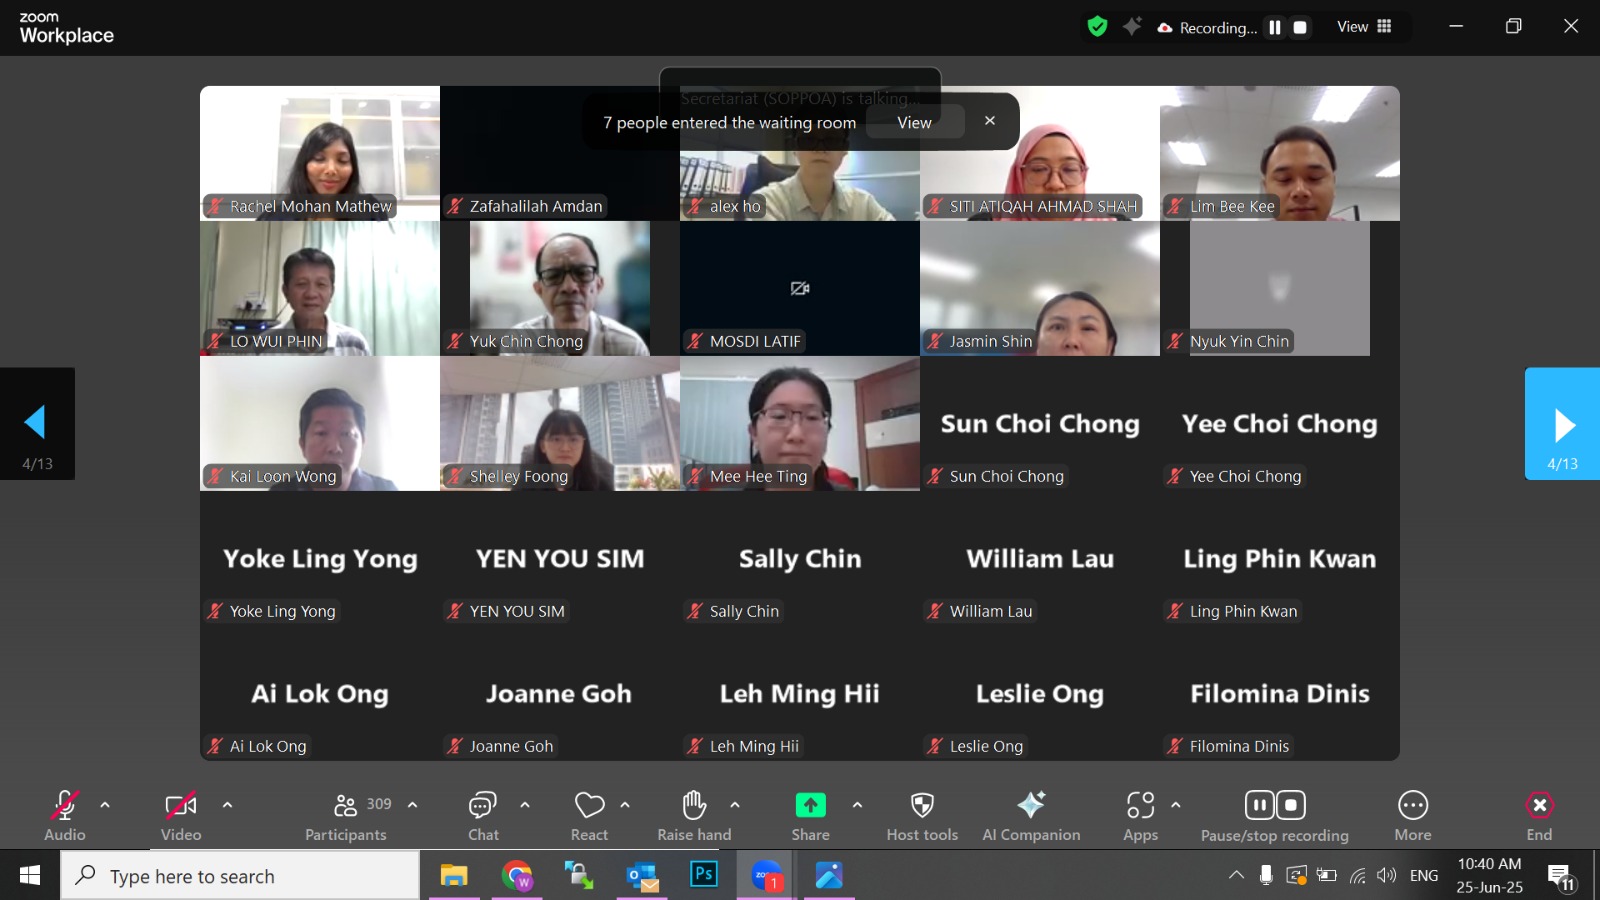Click Pause/stop recording control in toolbar

[1275, 815]
